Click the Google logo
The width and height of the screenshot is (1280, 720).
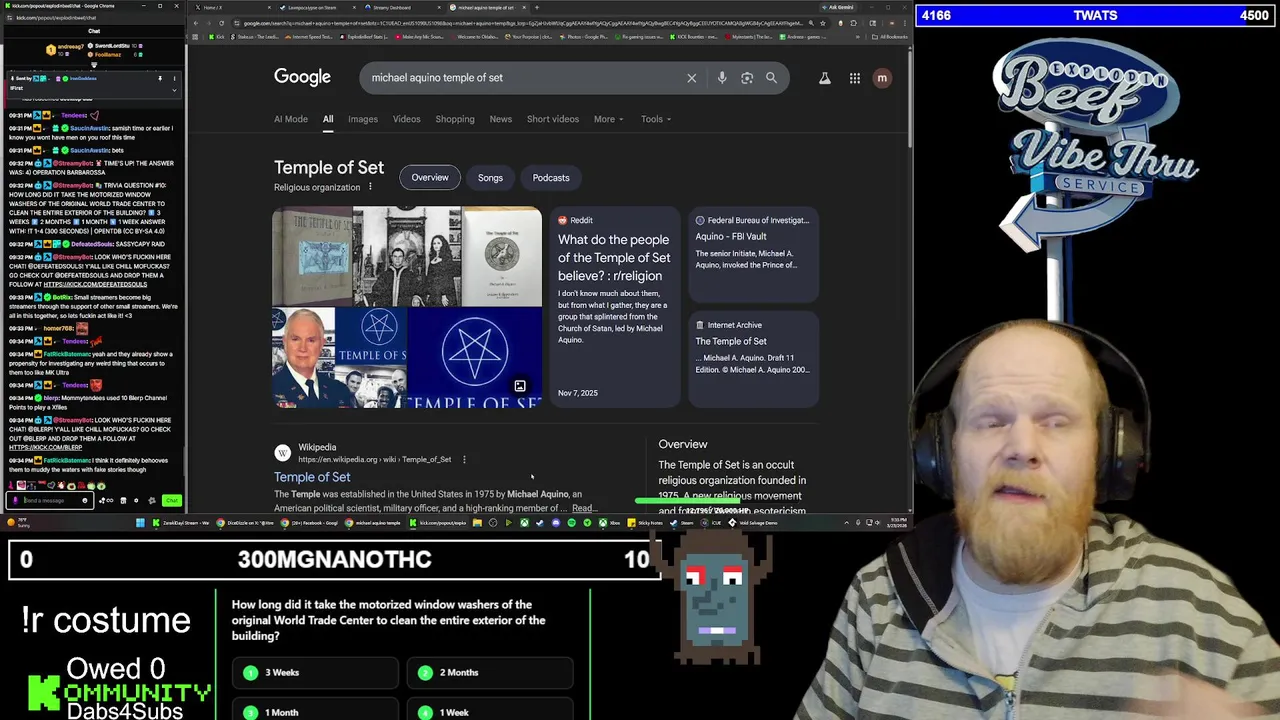(x=302, y=78)
